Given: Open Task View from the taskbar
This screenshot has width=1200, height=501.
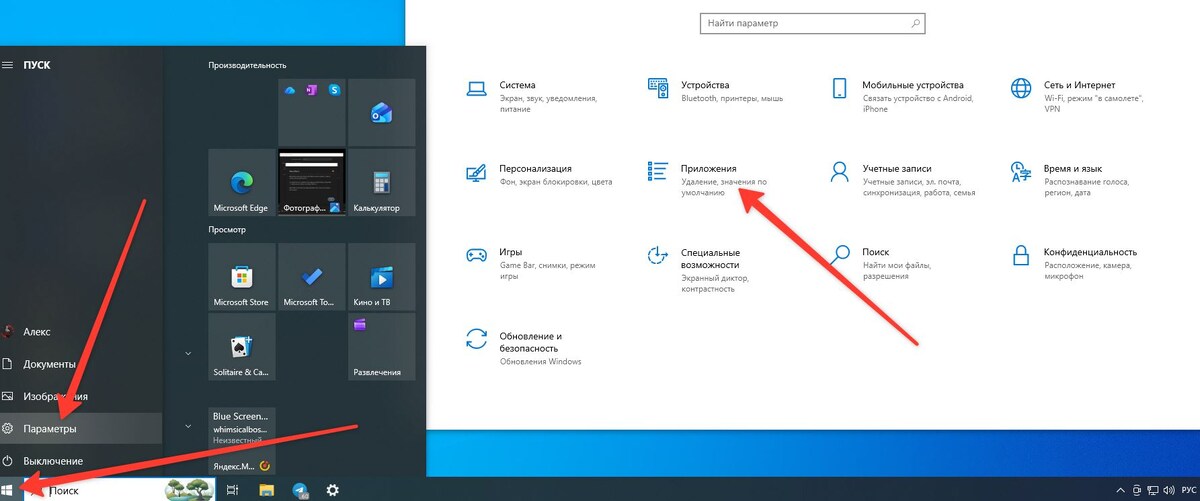Looking at the screenshot, I should click(x=232, y=490).
